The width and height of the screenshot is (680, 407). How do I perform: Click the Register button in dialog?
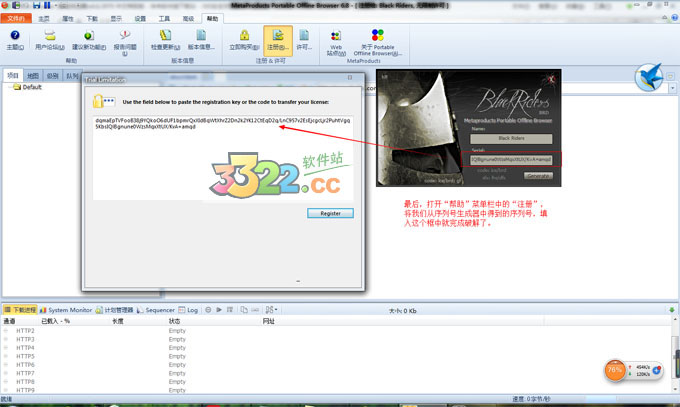[330, 213]
